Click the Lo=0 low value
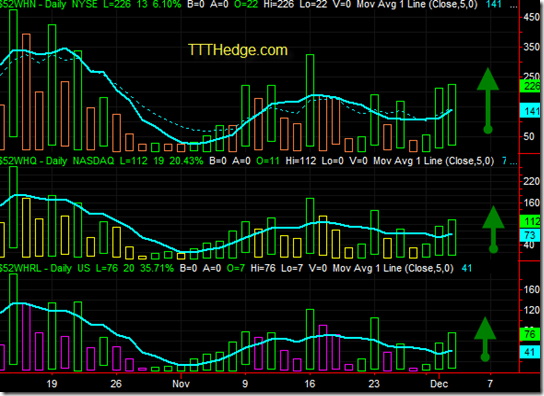 pos(332,161)
